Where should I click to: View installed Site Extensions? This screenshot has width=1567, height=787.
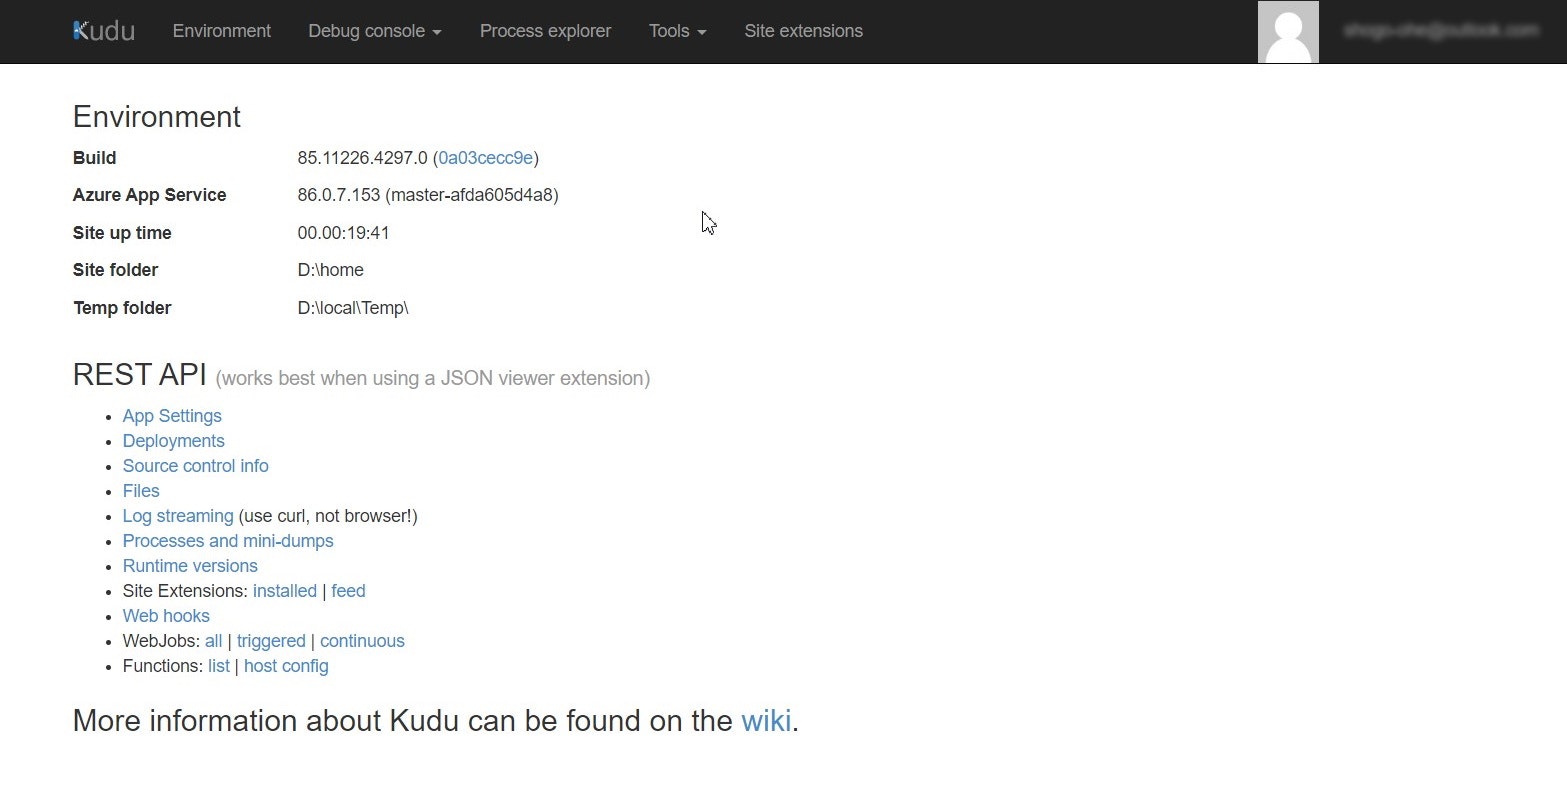click(284, 590)
